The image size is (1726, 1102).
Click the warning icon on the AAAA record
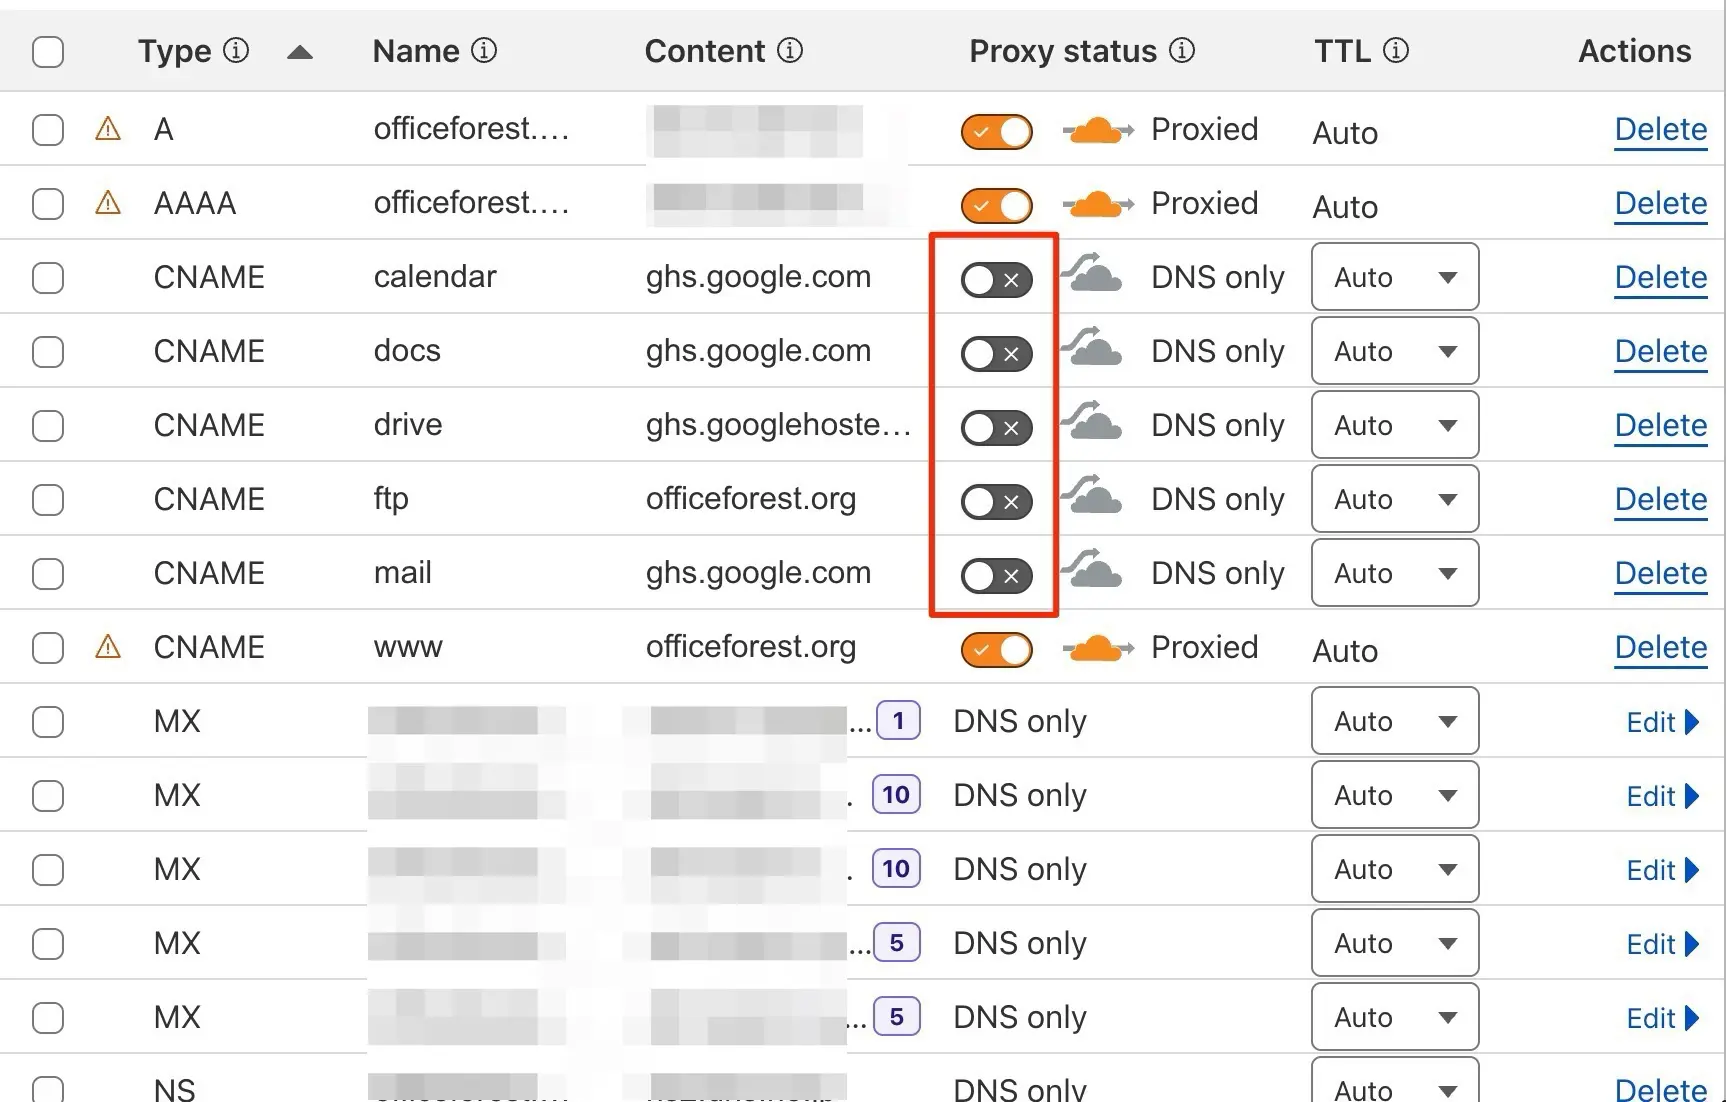(108, 203)
